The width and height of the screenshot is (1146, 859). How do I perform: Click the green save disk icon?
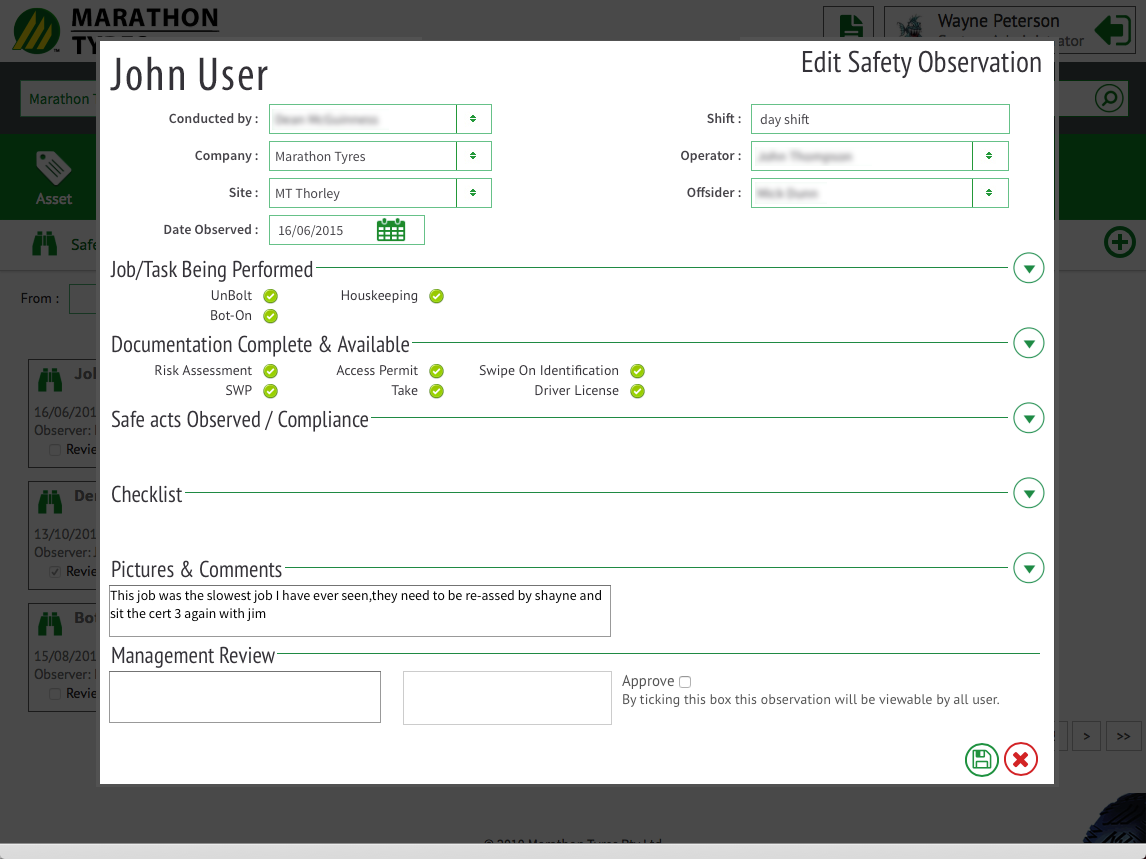pyautogui.click(x=981, y=760)
